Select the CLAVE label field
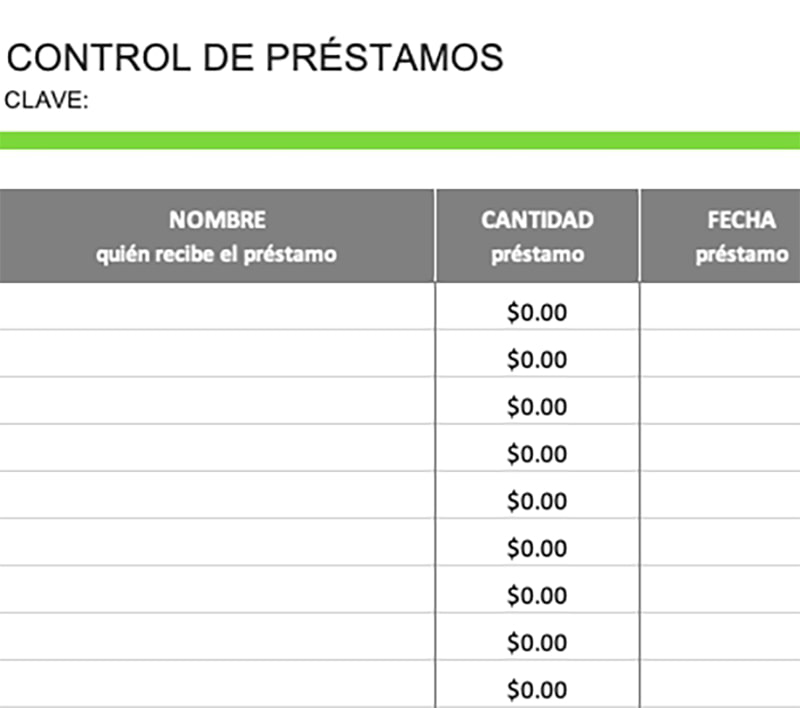The width and height of the screenshot is (800, 708). point(48,100)
